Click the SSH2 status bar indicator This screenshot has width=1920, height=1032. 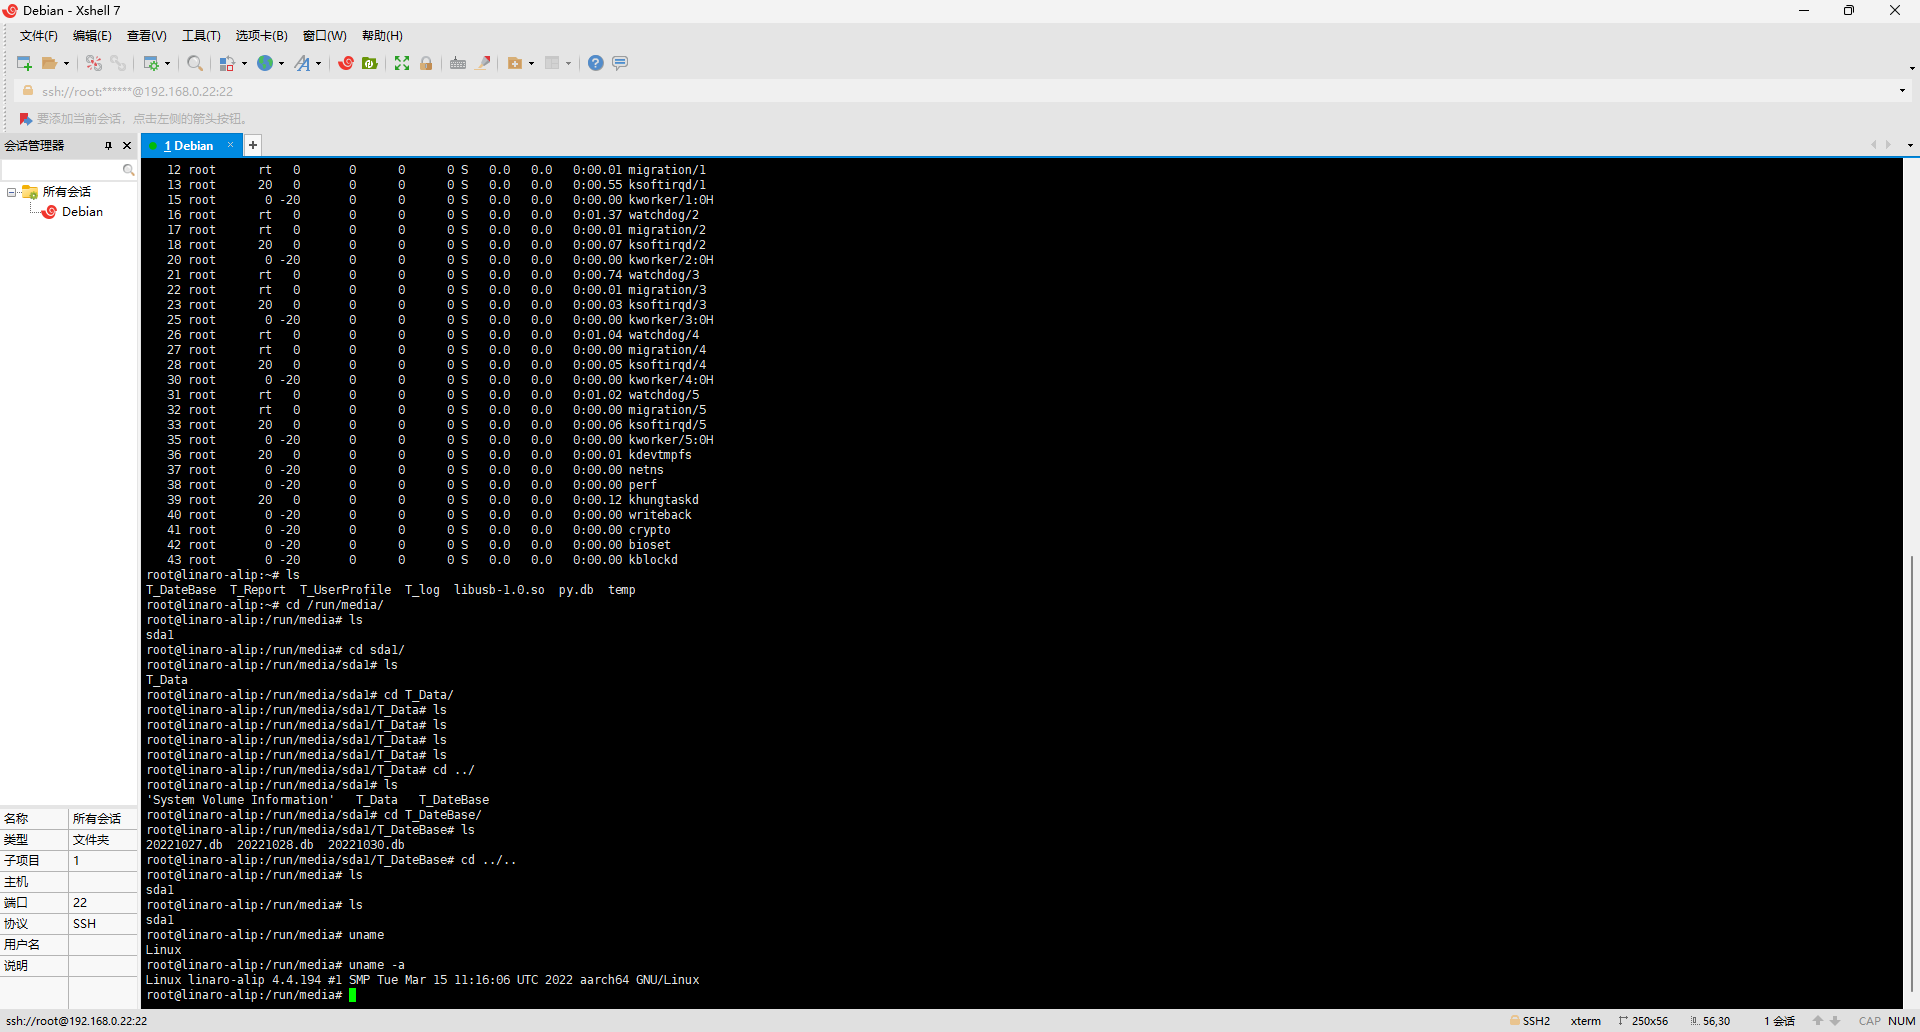click(1530, 1021)
